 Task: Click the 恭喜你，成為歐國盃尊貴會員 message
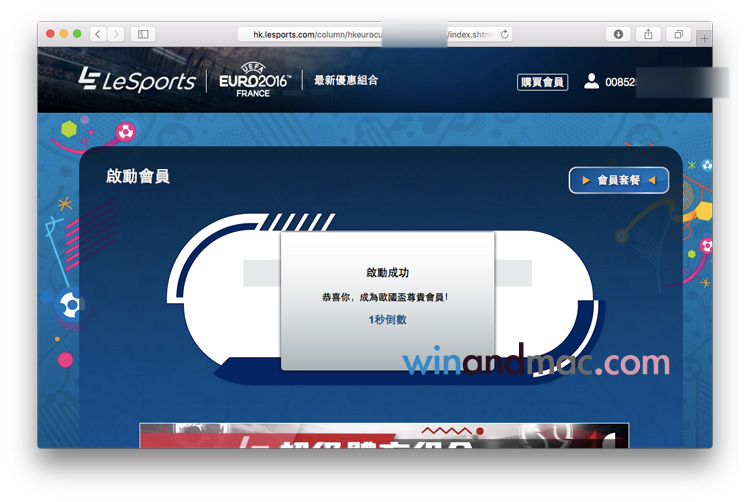point(386,297)
